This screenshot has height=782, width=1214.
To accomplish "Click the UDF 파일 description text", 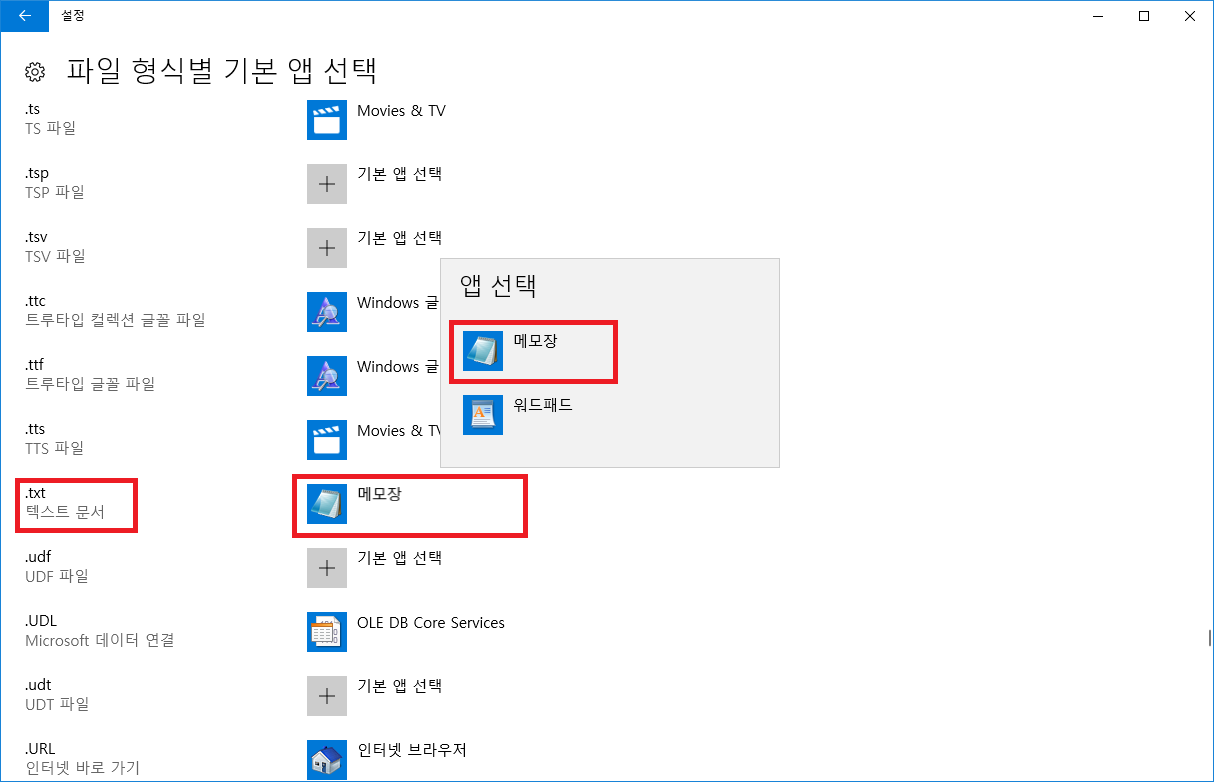I will pos(57,576).
